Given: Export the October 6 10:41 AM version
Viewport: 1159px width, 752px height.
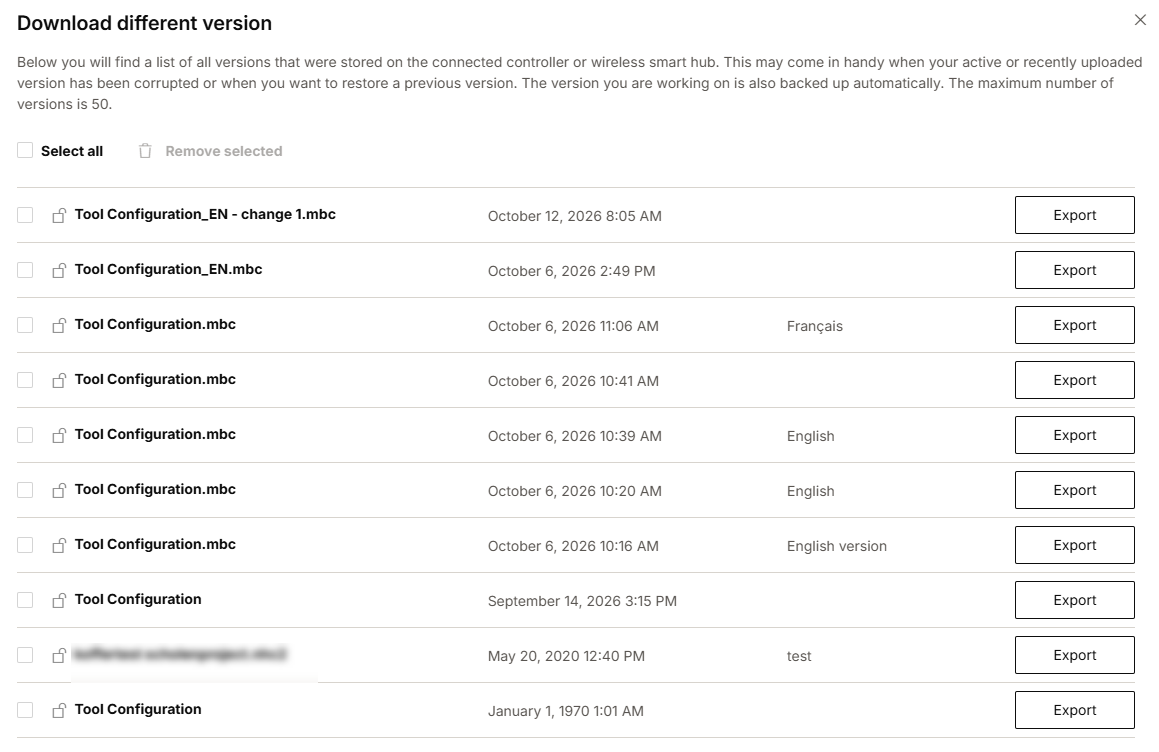Looking at the screenshot, I should (x=1074, y=380).
